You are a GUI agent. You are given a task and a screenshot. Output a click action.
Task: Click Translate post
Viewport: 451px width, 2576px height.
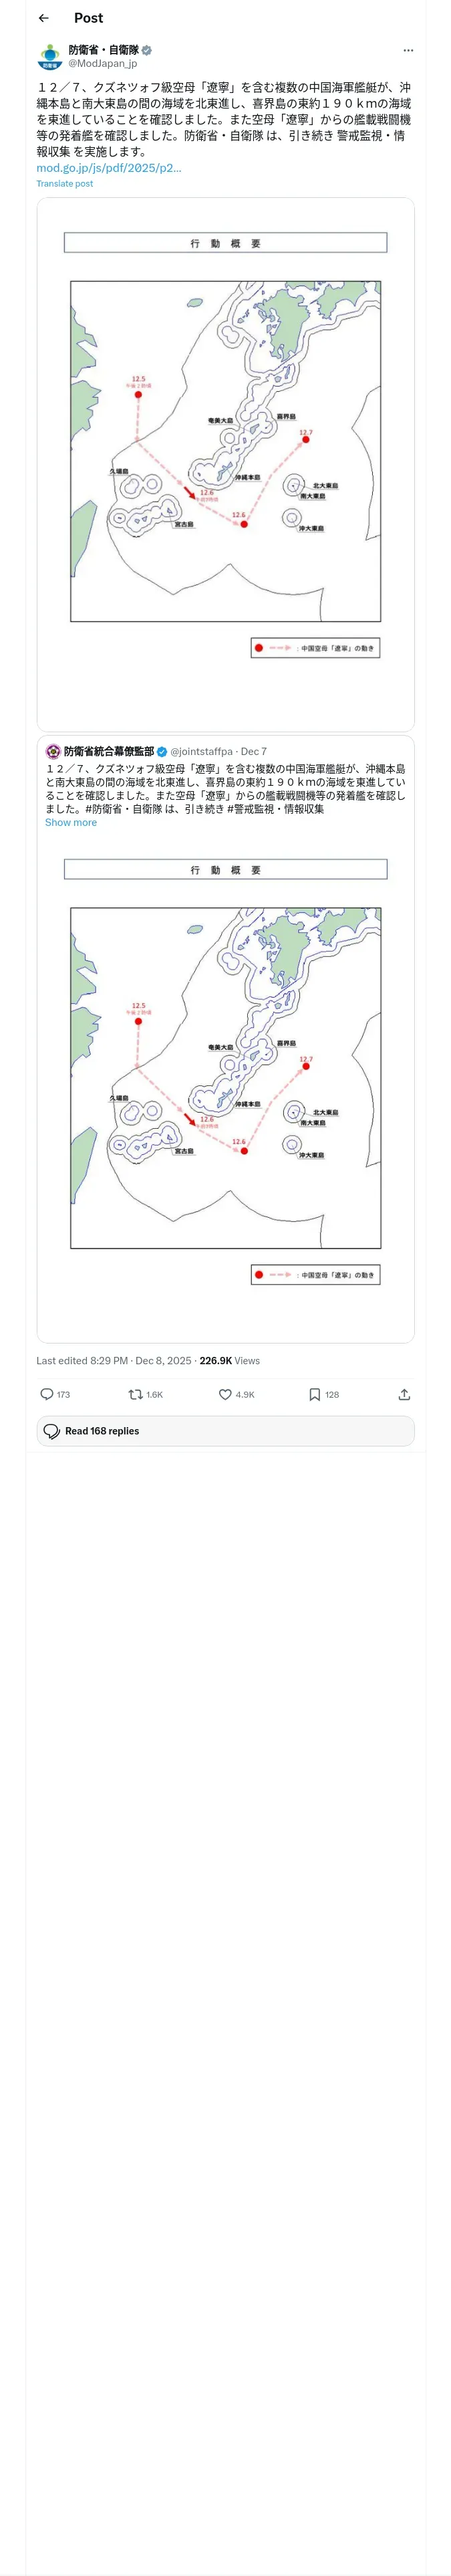[x=65, y=184]
